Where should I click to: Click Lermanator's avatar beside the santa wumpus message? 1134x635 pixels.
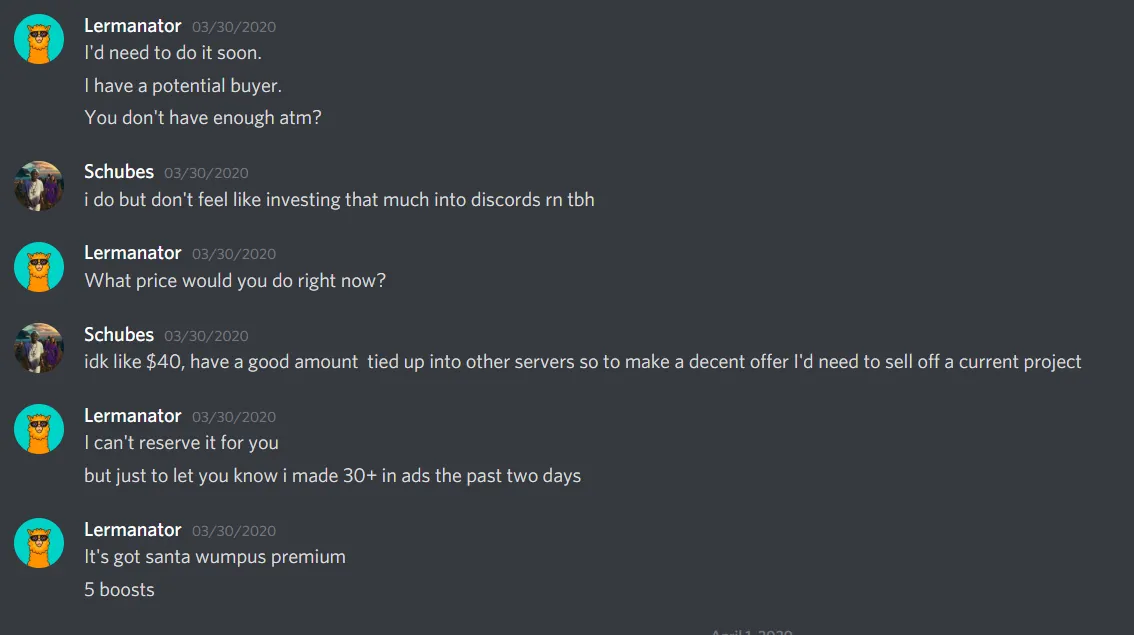coord(39,543)
